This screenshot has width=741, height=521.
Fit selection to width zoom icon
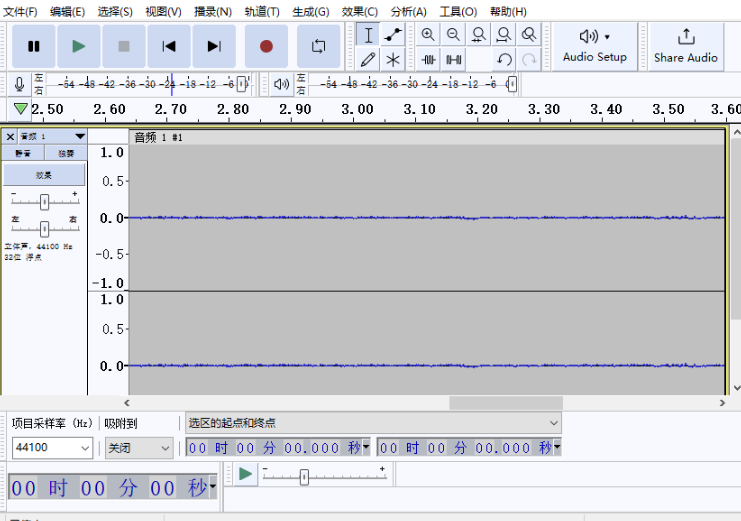479,35
